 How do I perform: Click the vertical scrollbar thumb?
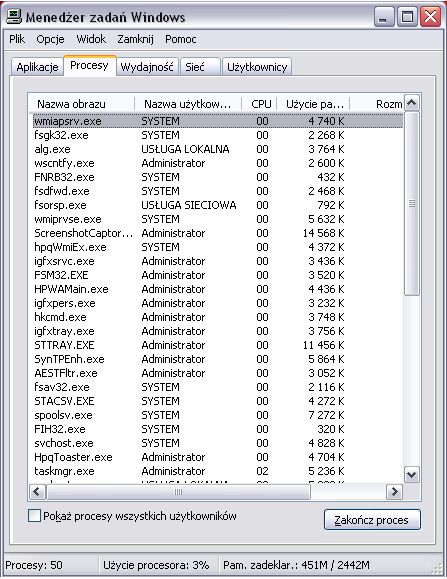click(x=412, y=203)
